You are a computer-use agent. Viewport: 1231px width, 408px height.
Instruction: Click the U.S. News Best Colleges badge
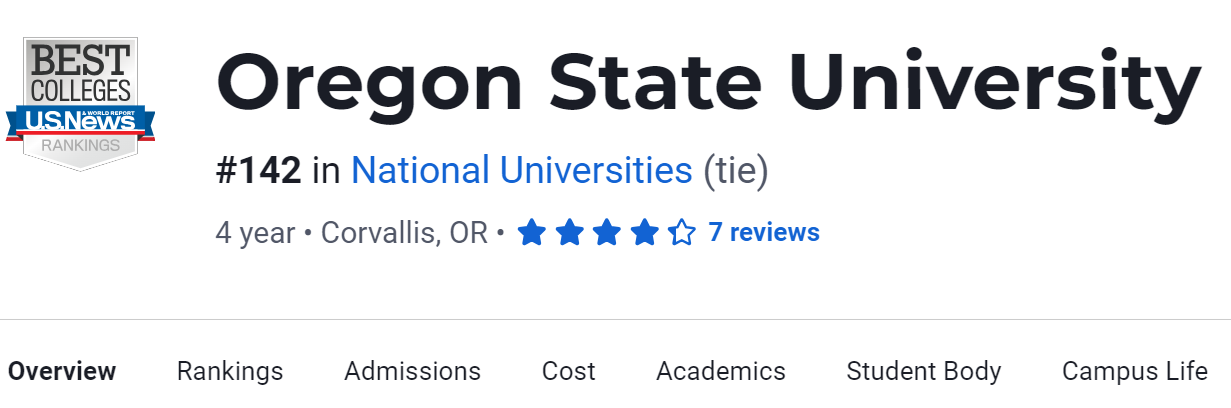coord(80,104)
